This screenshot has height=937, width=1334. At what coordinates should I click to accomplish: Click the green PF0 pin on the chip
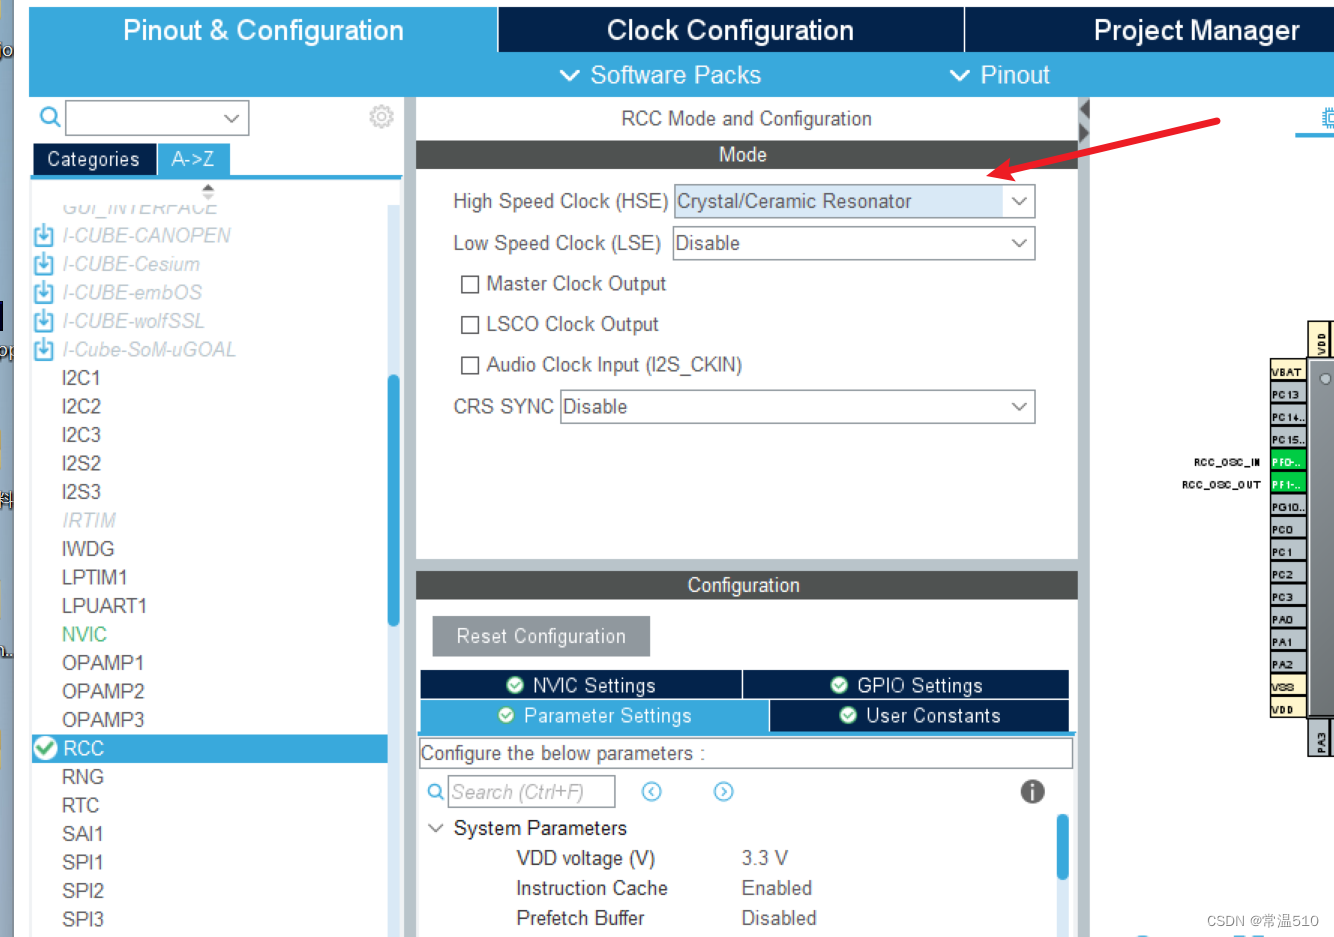coord(1288,462)
